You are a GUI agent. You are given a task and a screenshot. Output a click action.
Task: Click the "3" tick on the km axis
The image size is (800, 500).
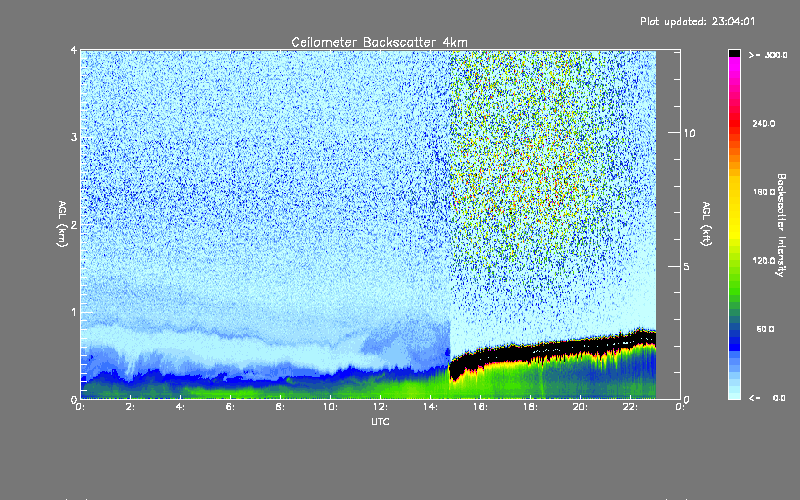pyautogui.click(x=74, y=138)
